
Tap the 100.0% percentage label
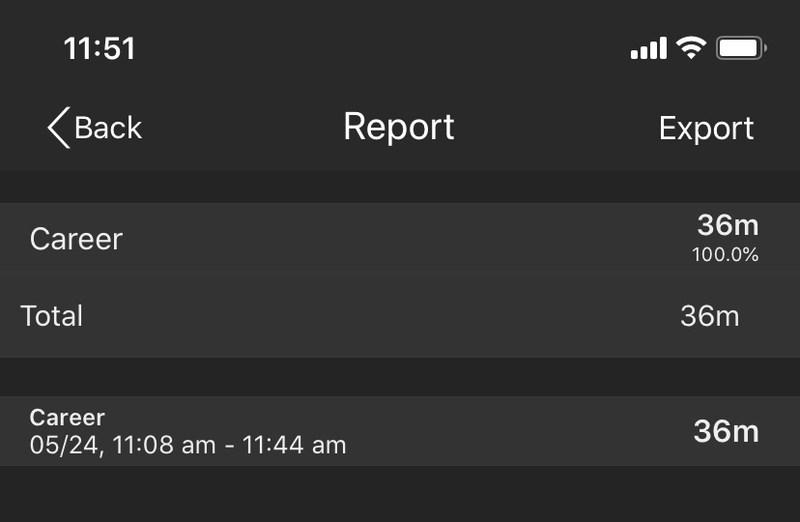(725, 255)
